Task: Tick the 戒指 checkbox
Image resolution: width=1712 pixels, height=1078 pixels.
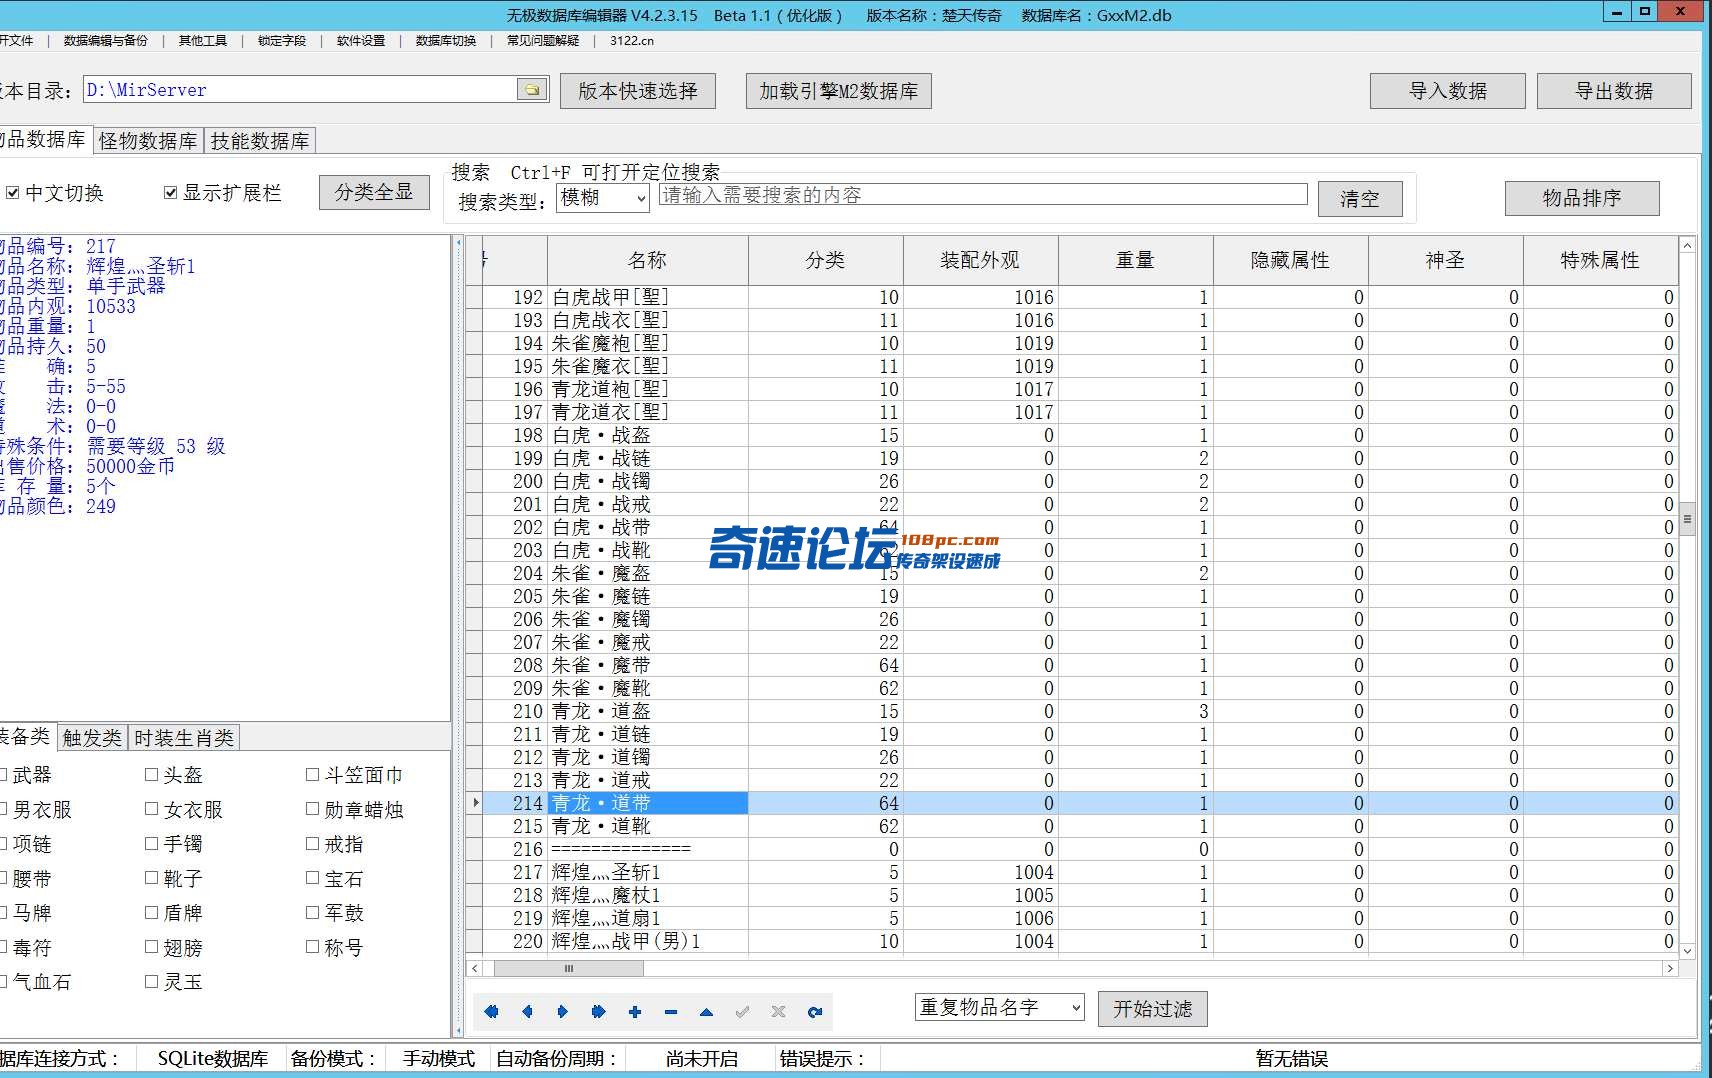Action: click(x=313, y=844)
